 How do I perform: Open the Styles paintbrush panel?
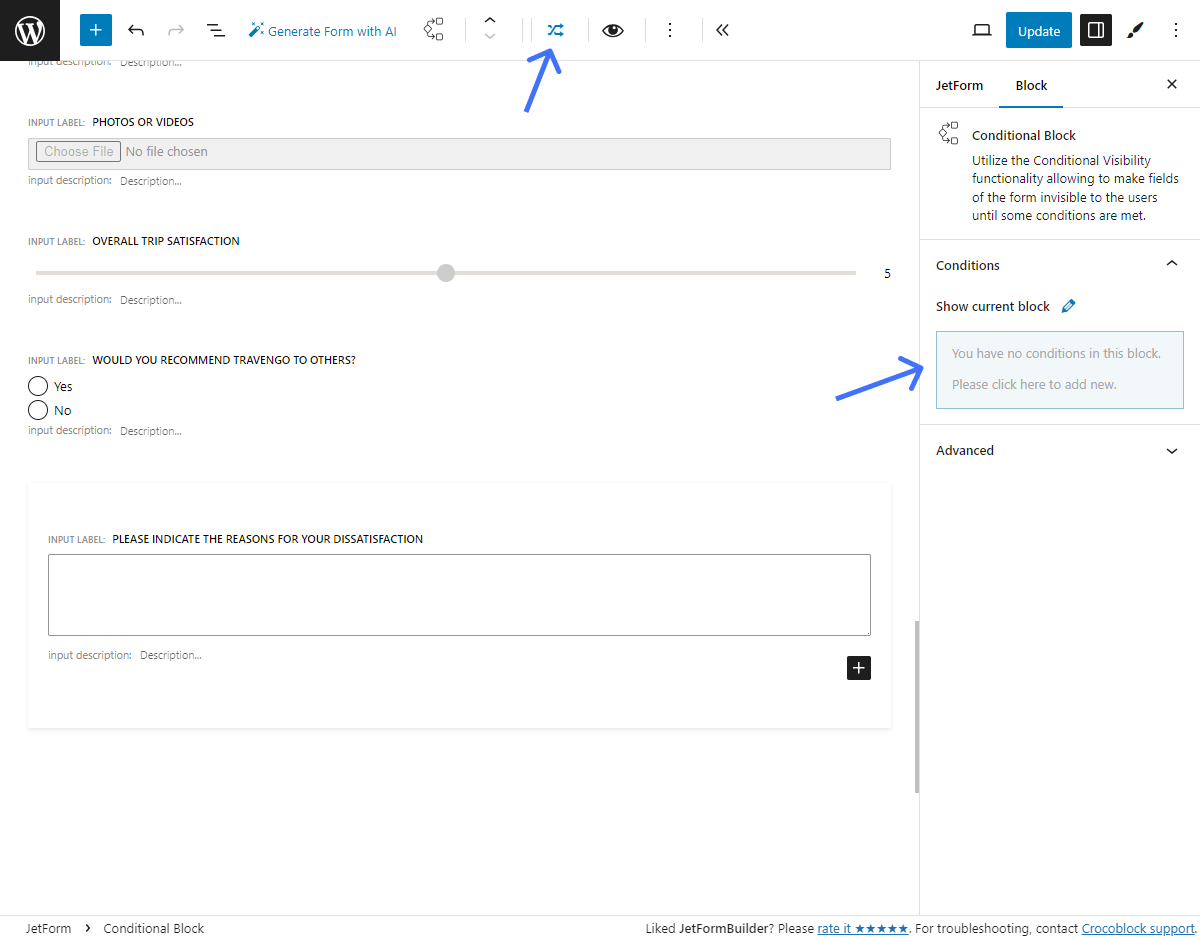coord(1135,30)
